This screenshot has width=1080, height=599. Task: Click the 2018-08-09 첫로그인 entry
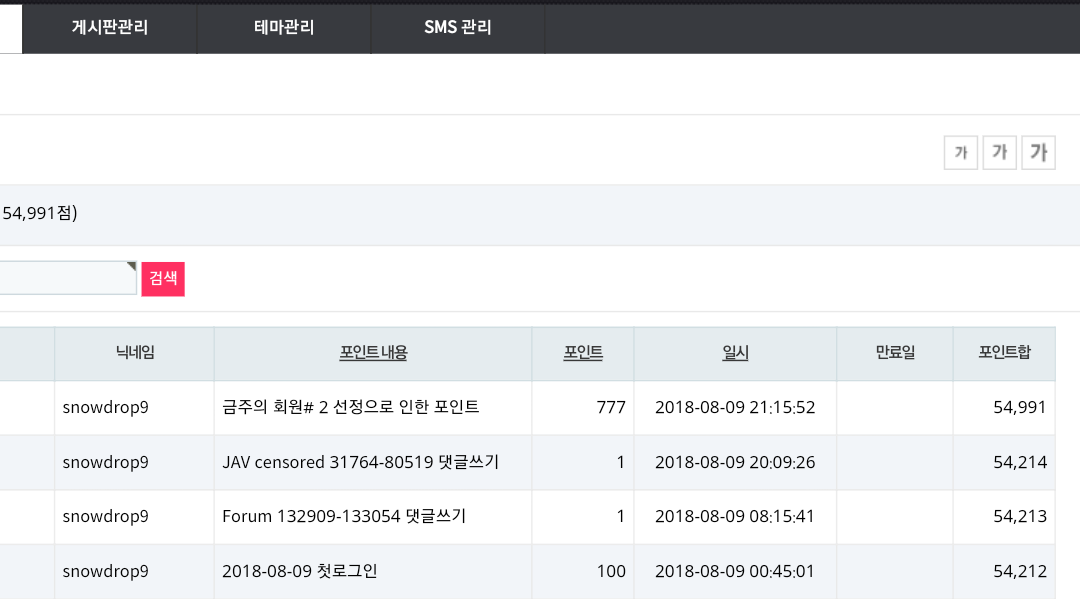click(300, 571)
